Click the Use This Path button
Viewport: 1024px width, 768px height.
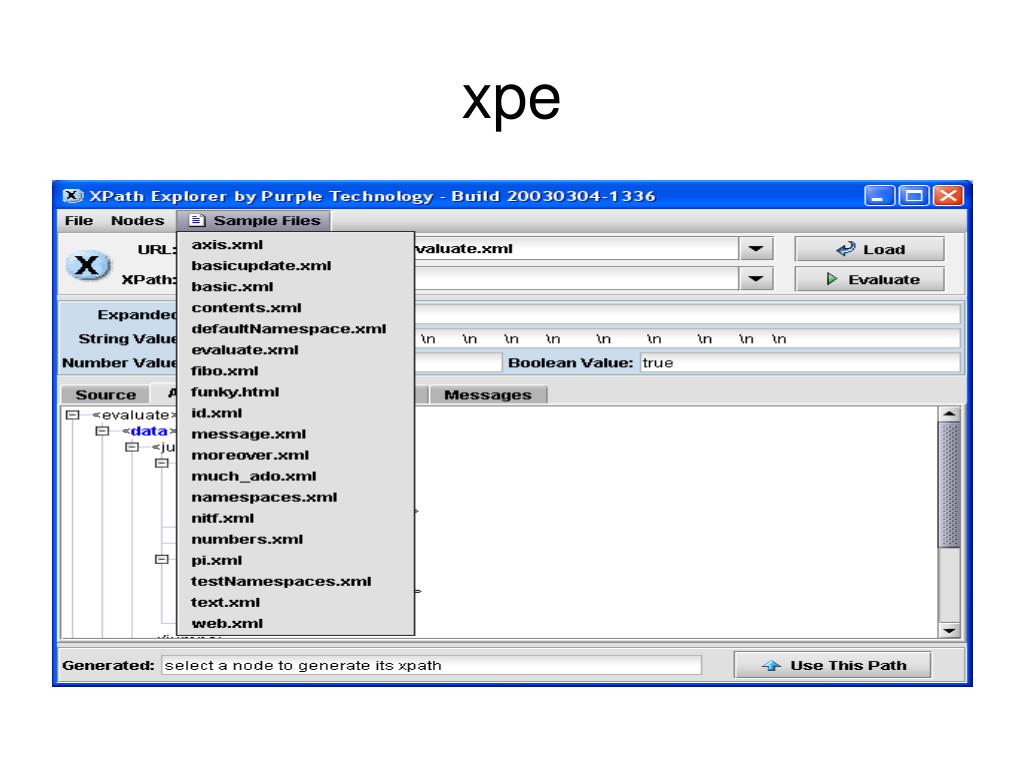tap(833, 665)
